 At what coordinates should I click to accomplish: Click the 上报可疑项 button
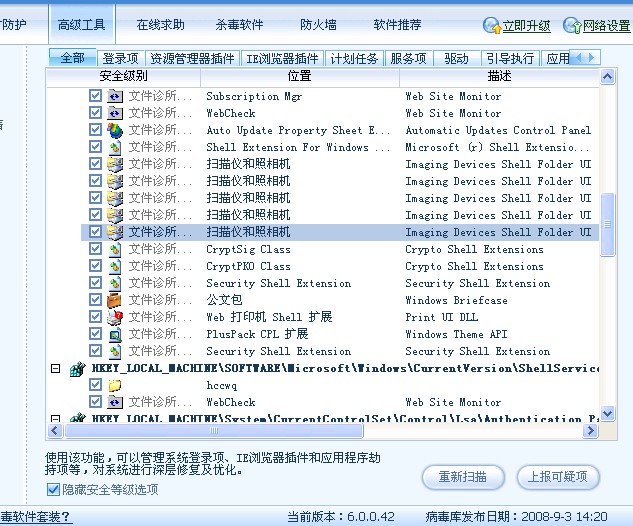point(558,477)
